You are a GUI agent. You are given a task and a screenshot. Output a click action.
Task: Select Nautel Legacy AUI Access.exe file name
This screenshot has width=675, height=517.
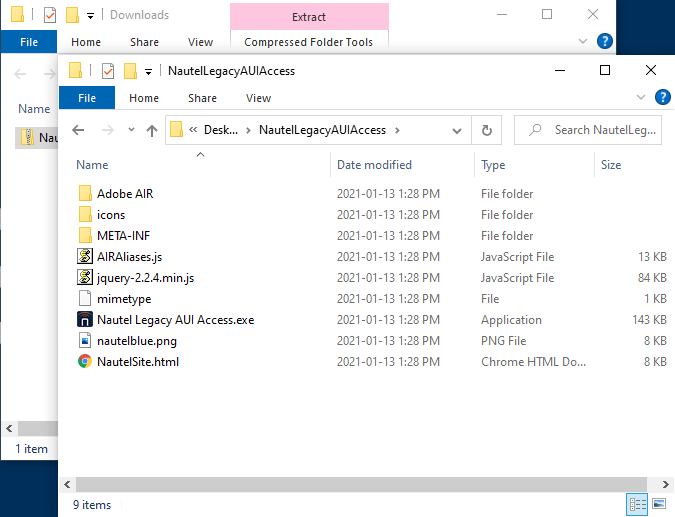tap(176, 320)
